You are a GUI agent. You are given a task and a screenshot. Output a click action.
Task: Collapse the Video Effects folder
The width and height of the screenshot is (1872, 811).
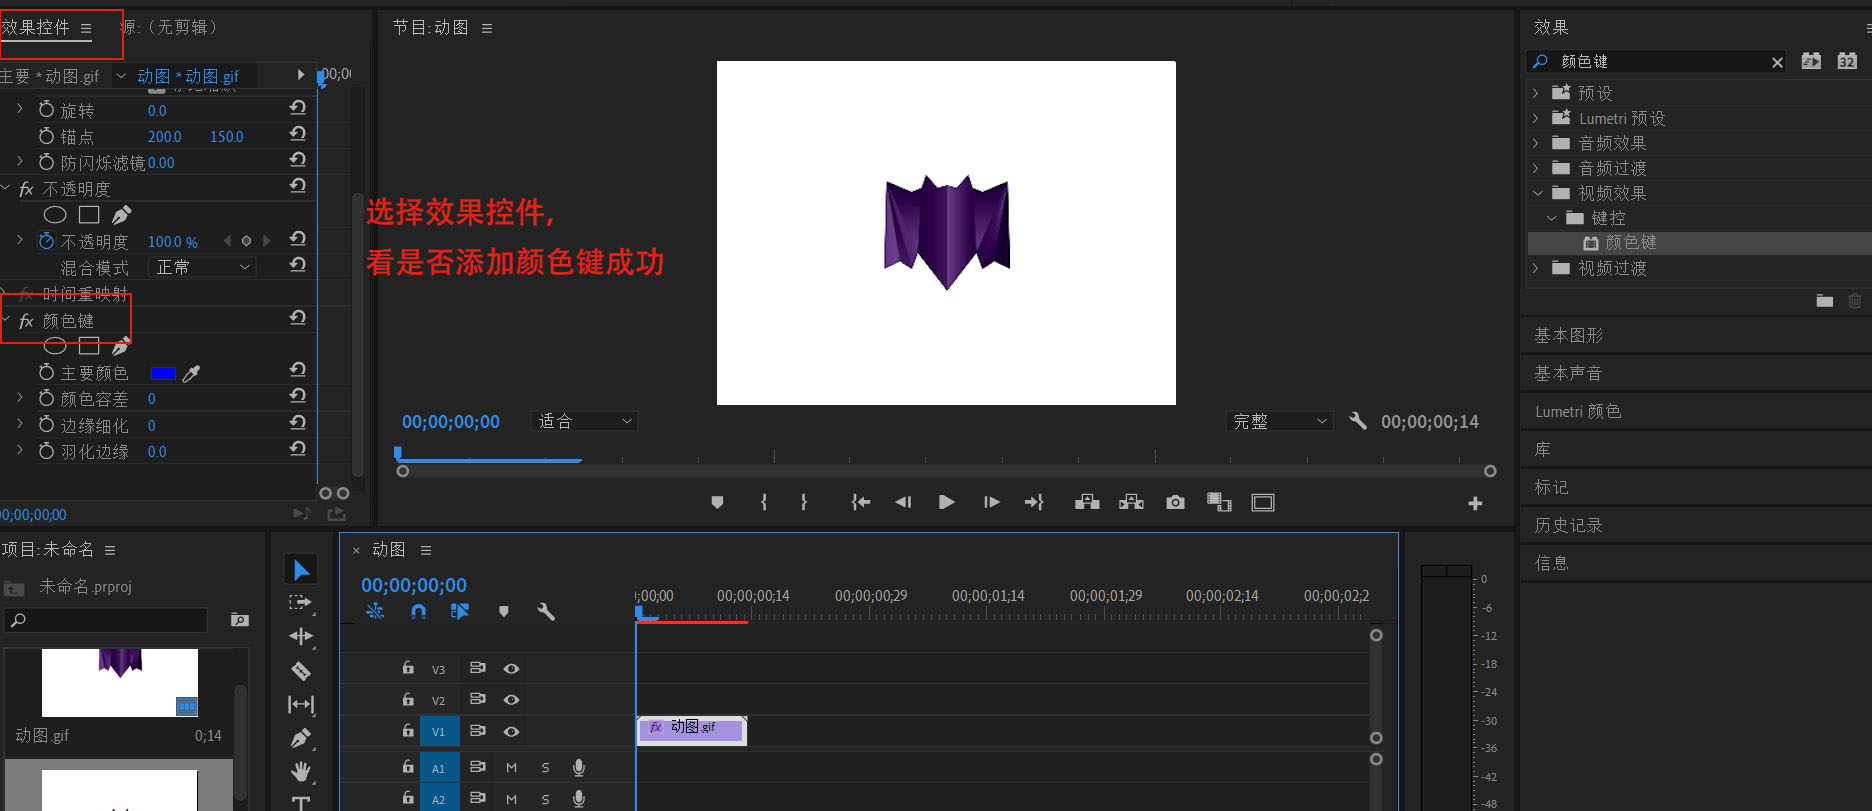pyautogui.click(x=1537, y=193)
